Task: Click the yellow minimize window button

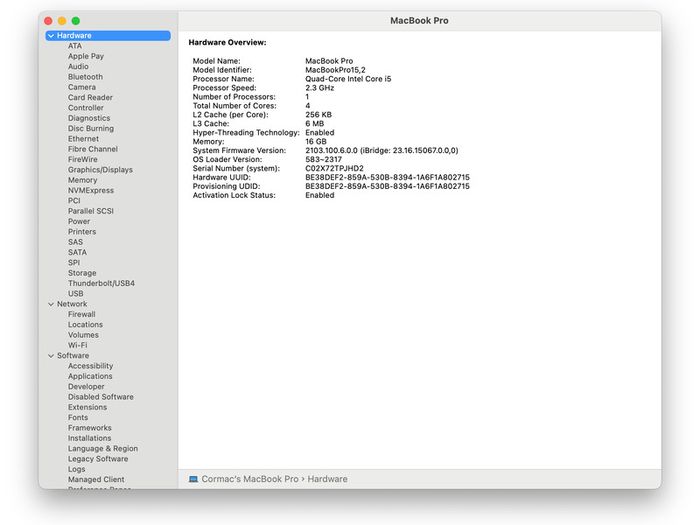Action: click(62, 21)
